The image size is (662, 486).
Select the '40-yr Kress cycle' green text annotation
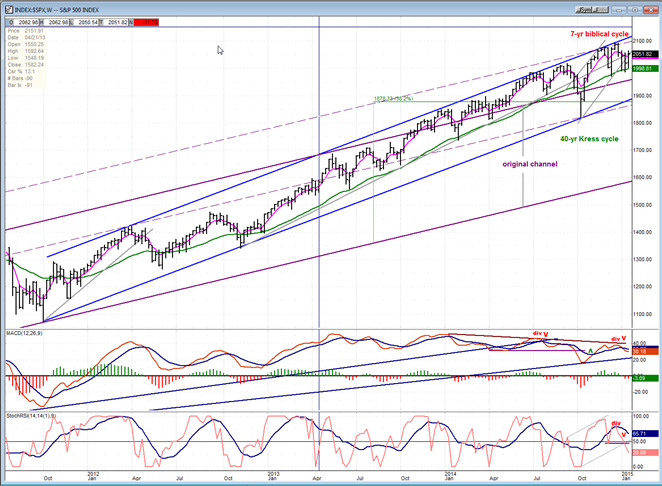click(x=589, y=139)
